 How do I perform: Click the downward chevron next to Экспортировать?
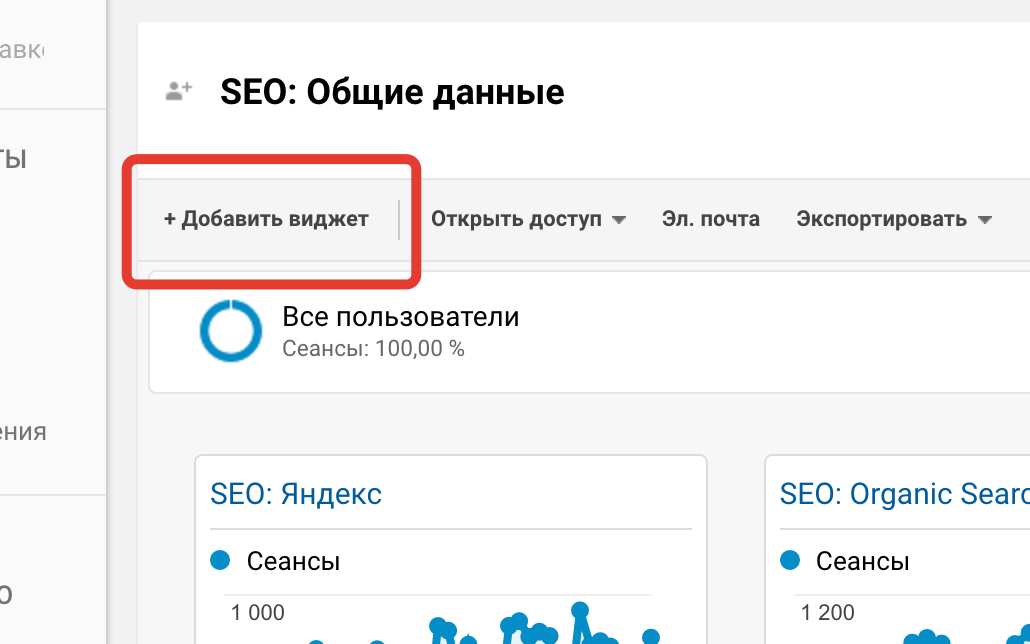point(985,219)
